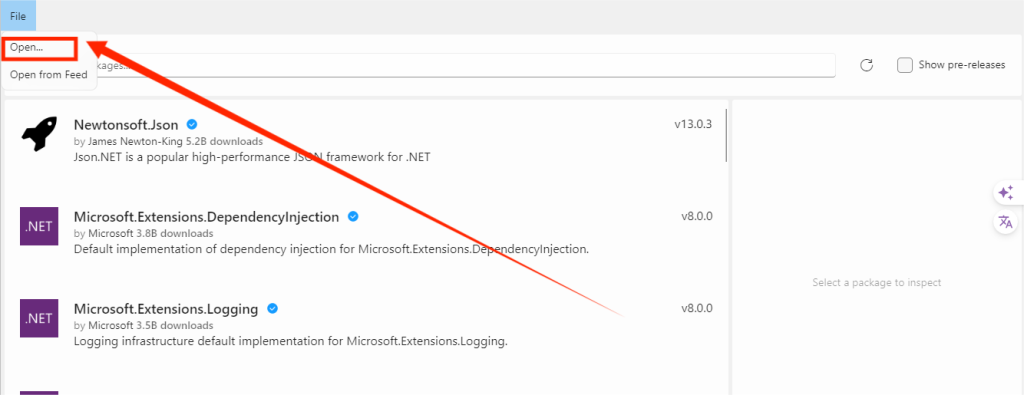This screenshot has height=395, width=1024.
Task: Click the package list vertical scrollbar
Action: point(726,133)
